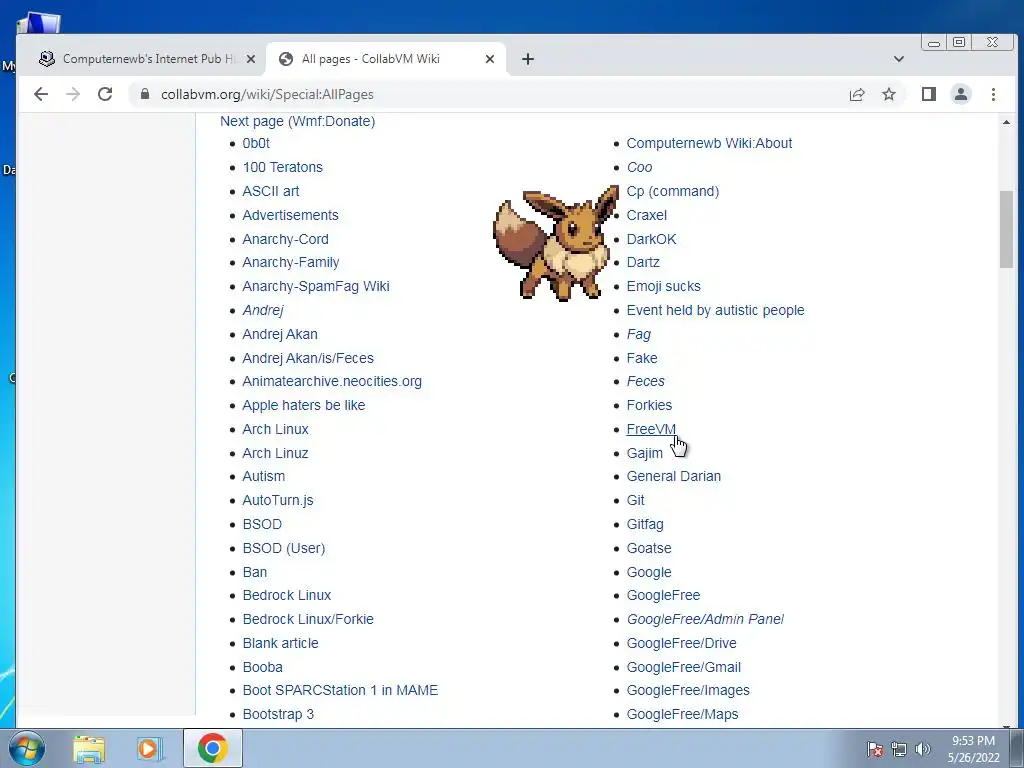
Task: Click the Chrome taskbar icon
Action: click(213, 748)
